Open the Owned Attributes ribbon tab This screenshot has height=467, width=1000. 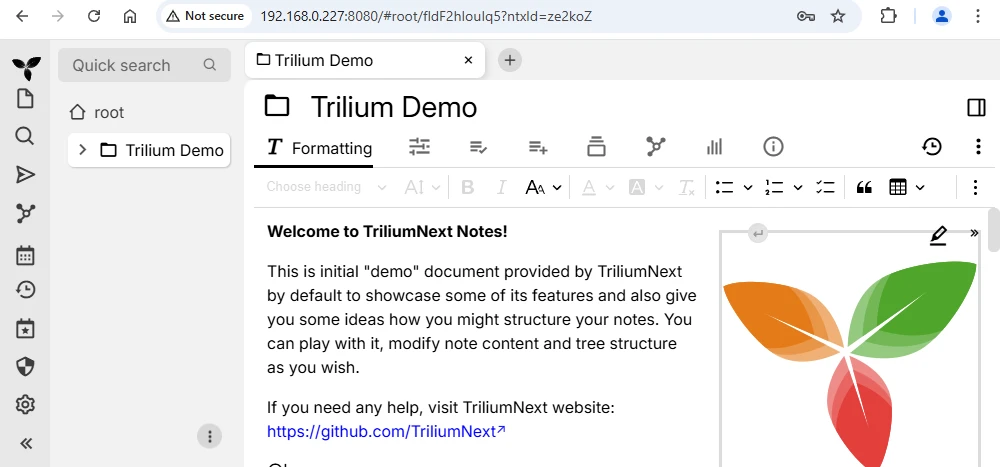[478, 147]
